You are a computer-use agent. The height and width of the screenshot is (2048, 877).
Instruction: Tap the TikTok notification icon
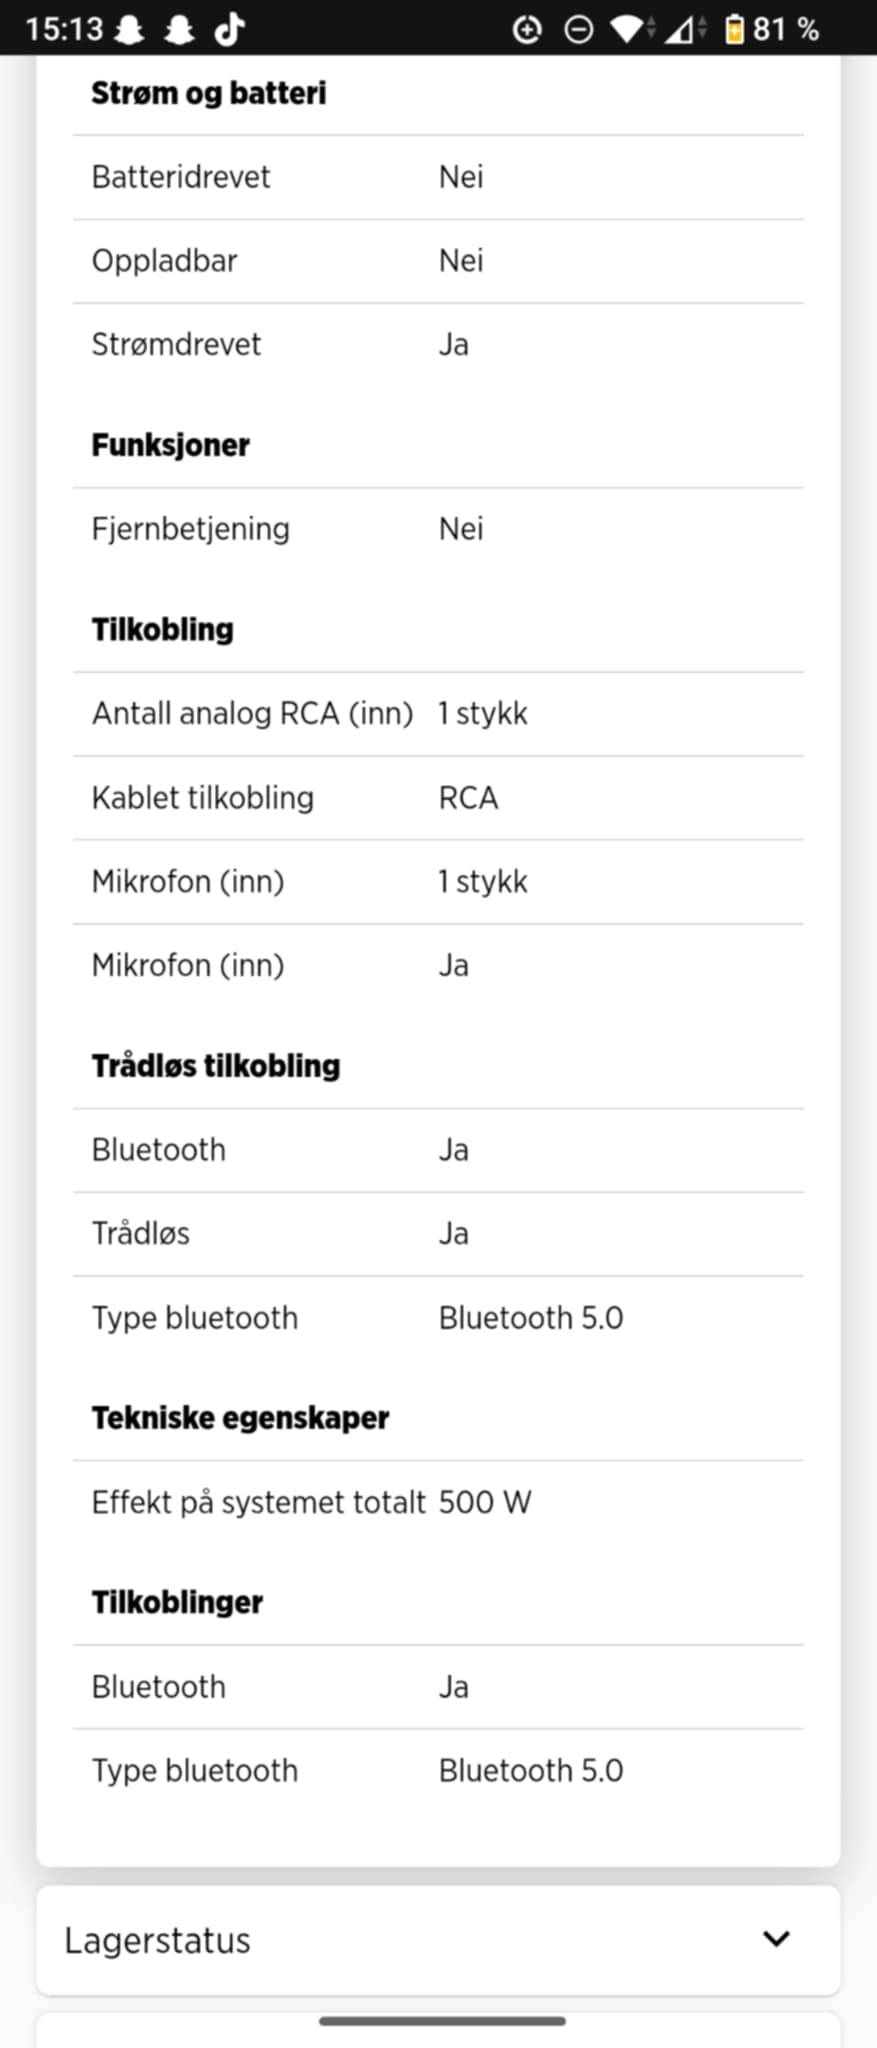point(229,29)
